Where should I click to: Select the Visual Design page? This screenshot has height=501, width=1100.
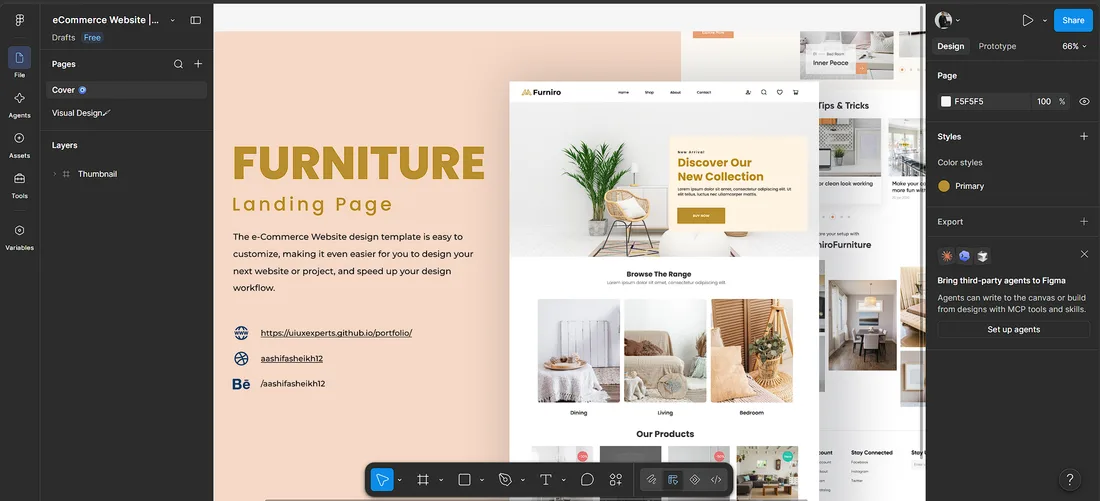coord(126,113)
